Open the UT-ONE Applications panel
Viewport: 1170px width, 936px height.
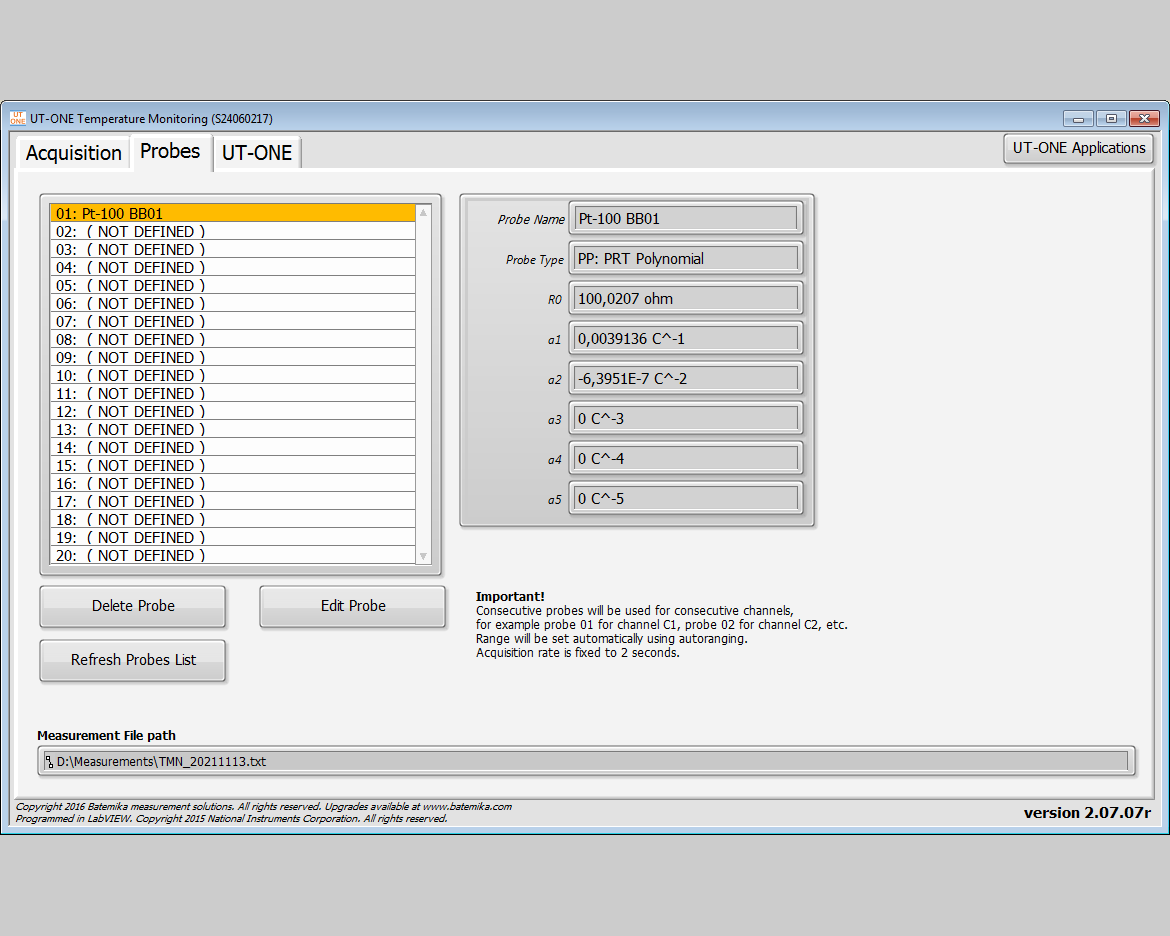(x=1078, y=148)
